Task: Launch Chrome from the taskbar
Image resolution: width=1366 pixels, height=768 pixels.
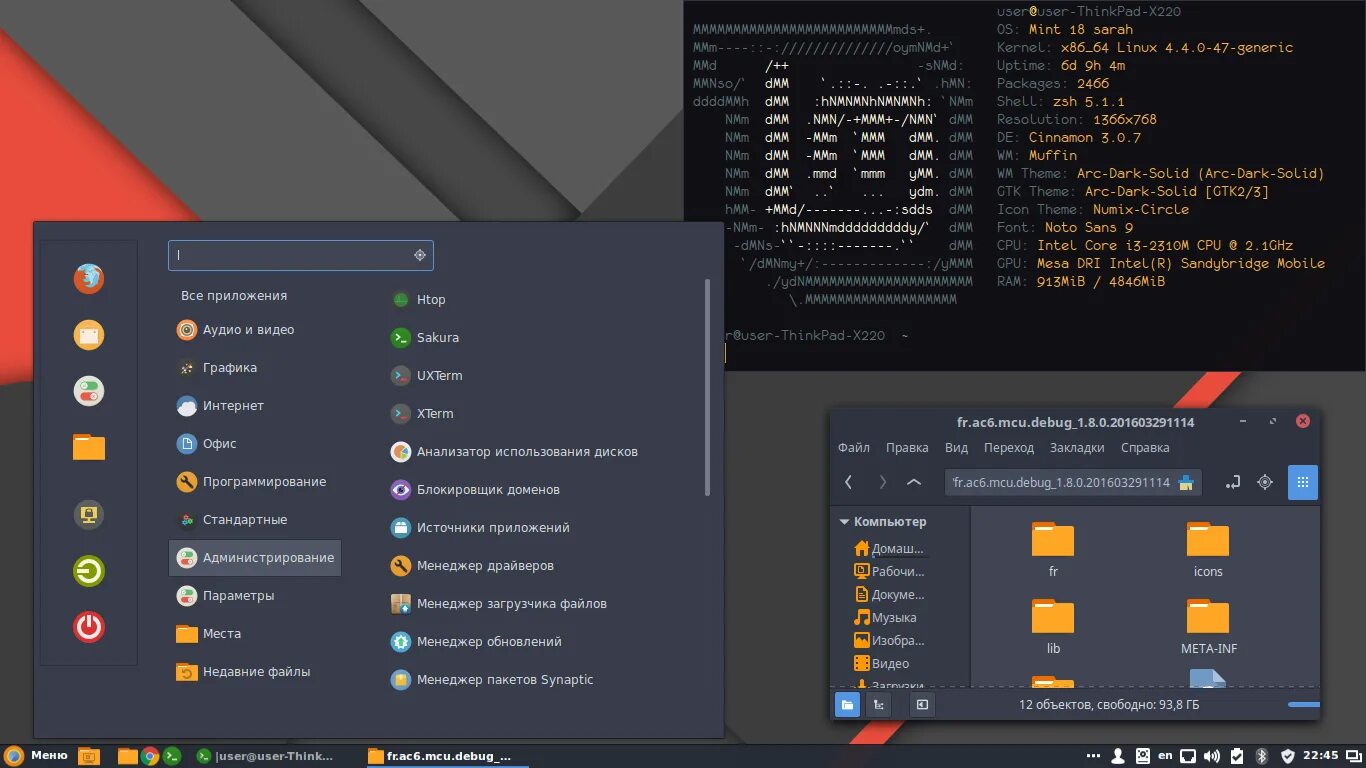Action: [x=150, y=756]
